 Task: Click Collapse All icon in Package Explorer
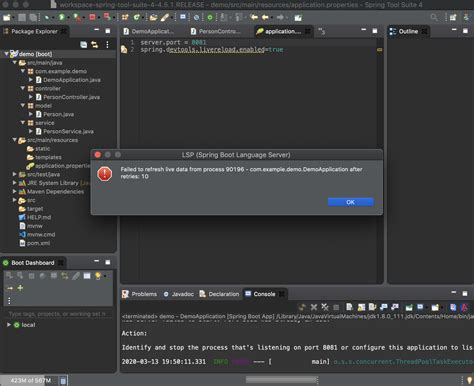[84, 45]
